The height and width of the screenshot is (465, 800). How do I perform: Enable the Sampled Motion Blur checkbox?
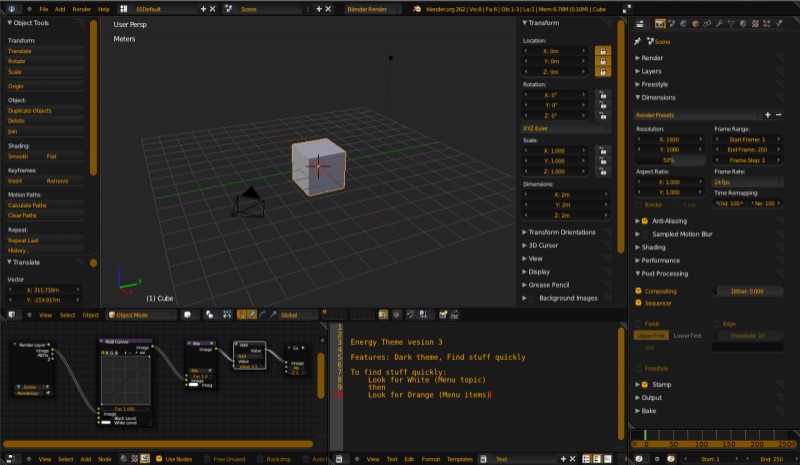click(x=645, y=234)
